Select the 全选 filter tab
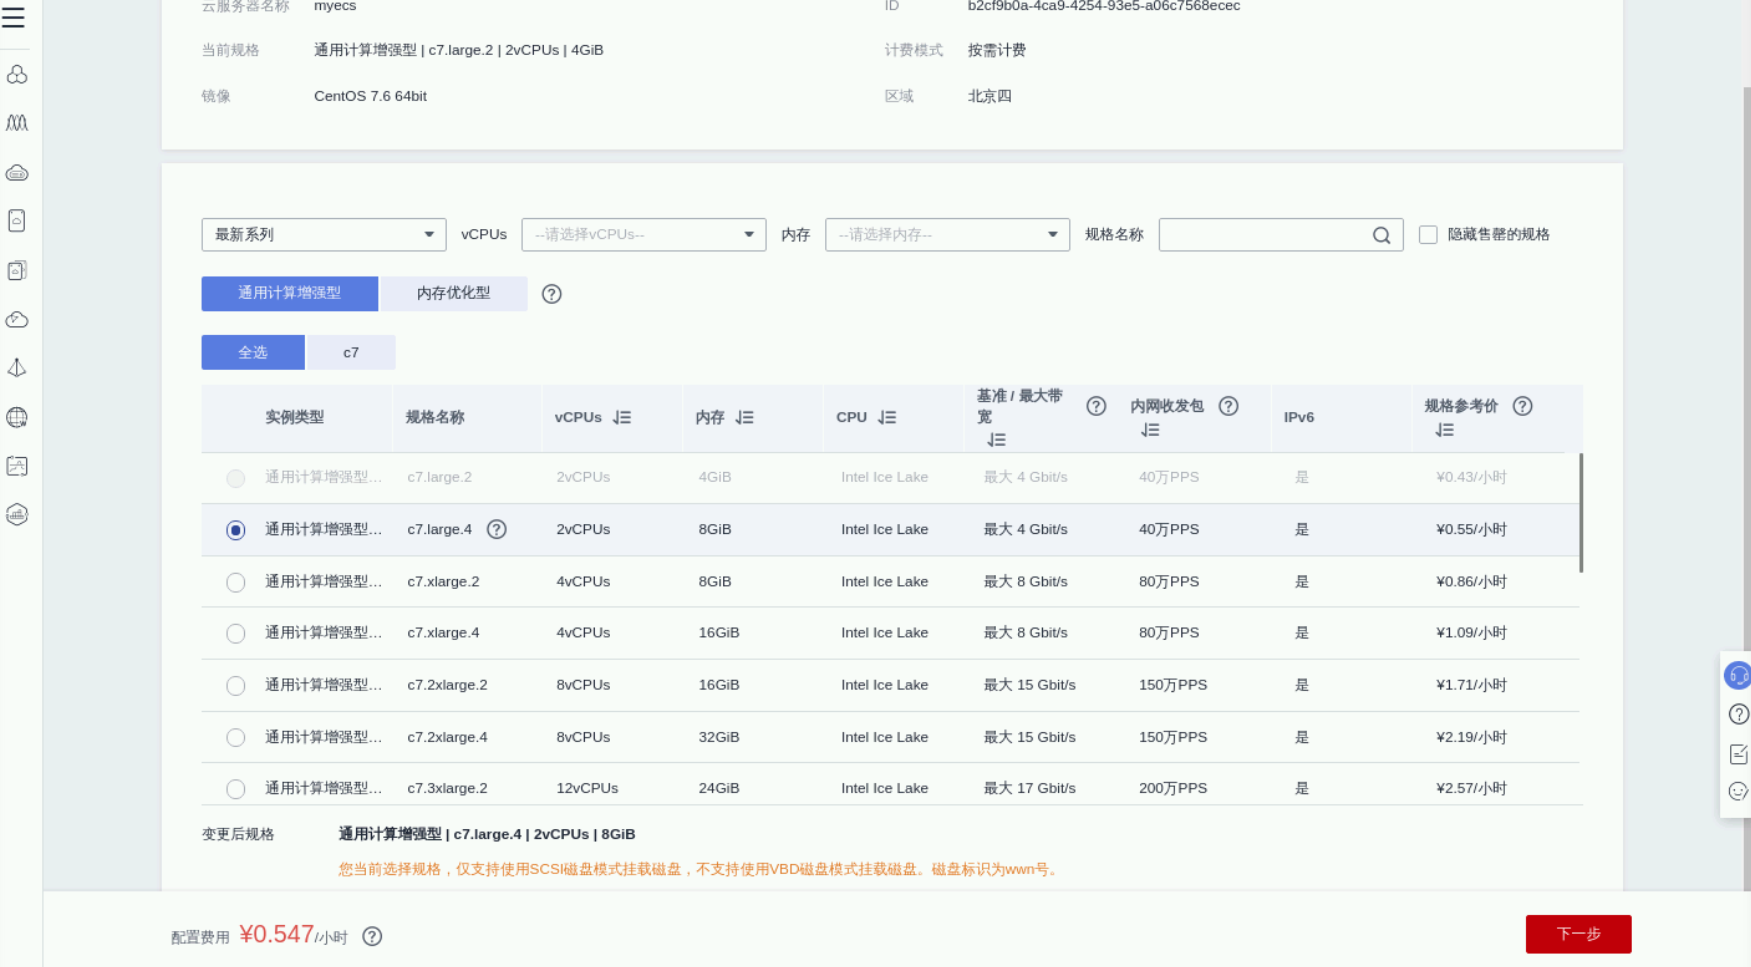The width and height of the screenshot is (1751, 967). coord(253,352)
